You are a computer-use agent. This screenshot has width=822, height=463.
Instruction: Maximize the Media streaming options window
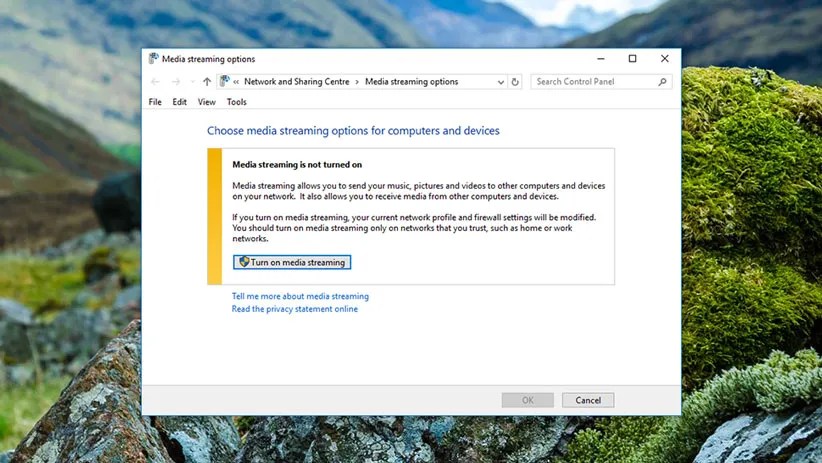[x=632, y=59]
